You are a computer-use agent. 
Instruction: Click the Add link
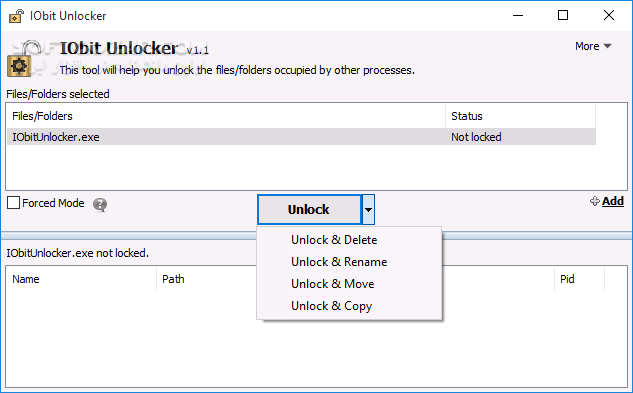click(x=613, y=201)
